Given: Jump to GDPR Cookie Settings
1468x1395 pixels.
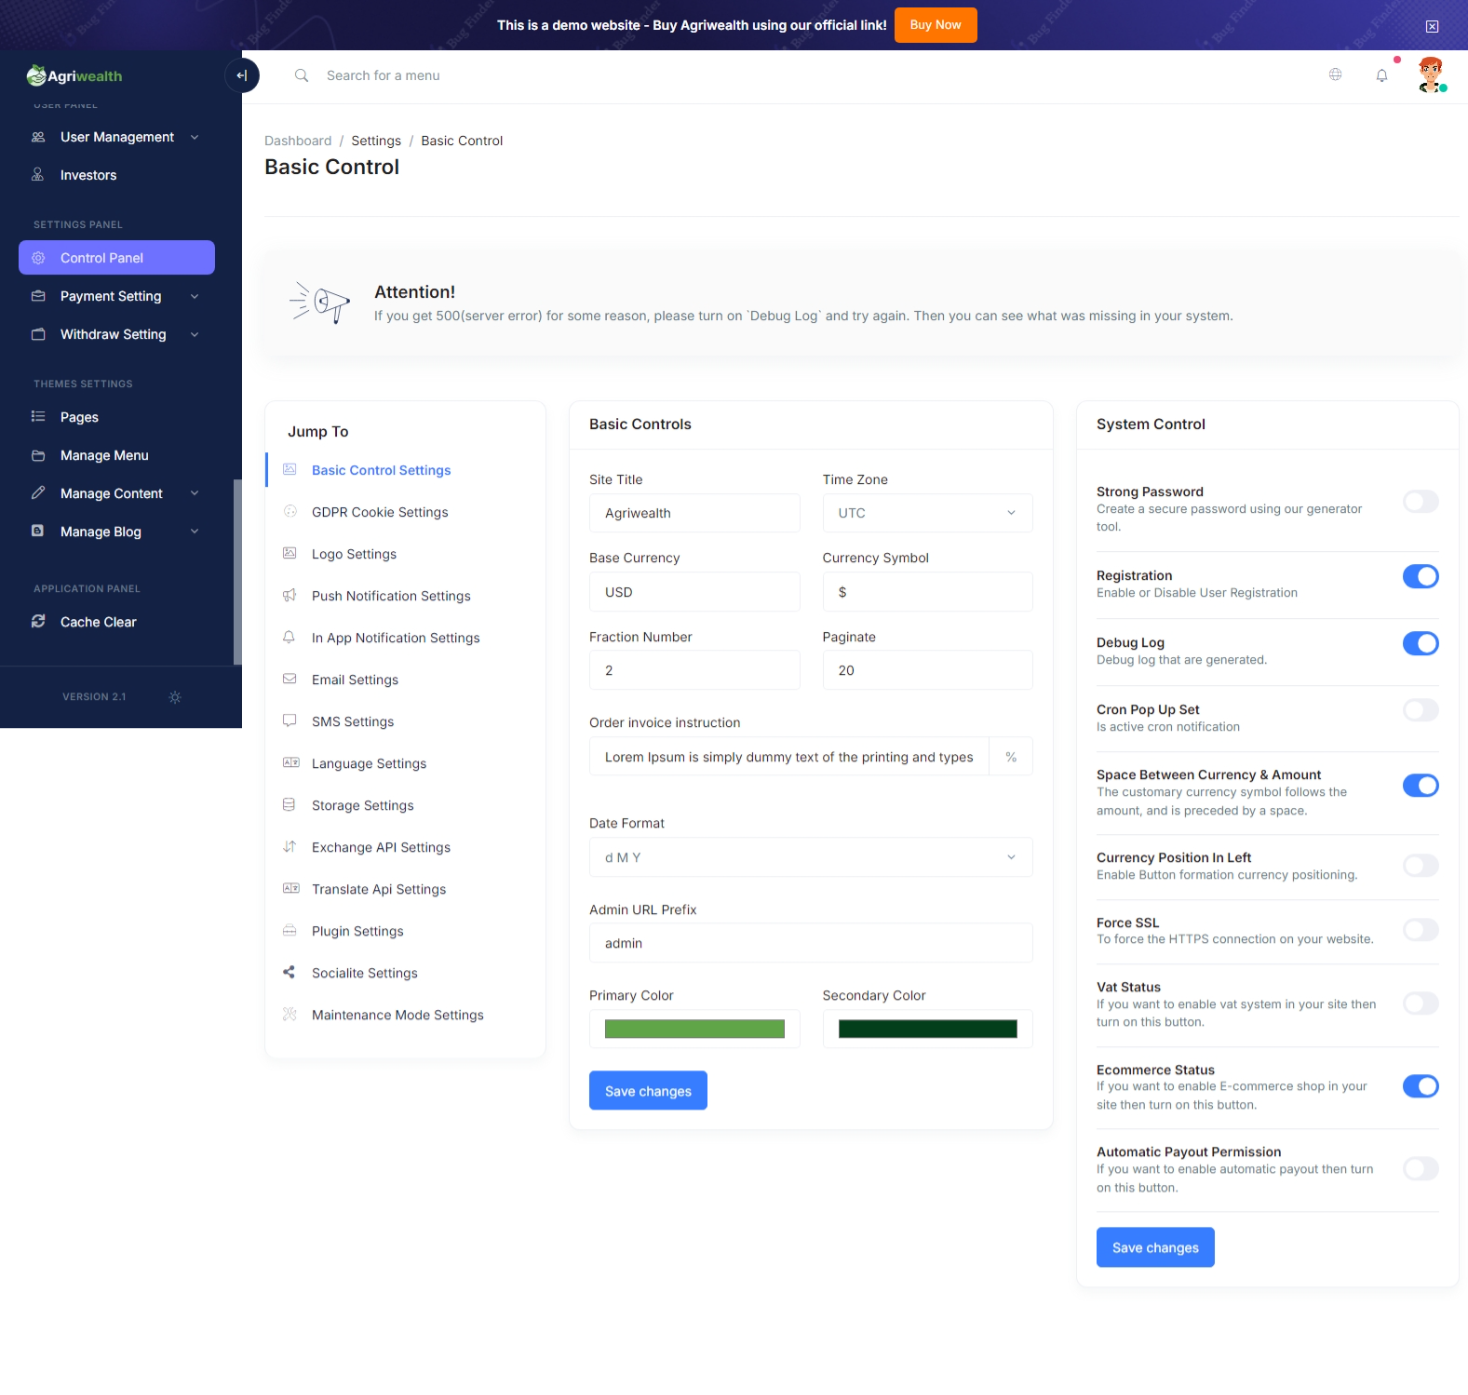Looking at the screenshot, I should 379,512.
